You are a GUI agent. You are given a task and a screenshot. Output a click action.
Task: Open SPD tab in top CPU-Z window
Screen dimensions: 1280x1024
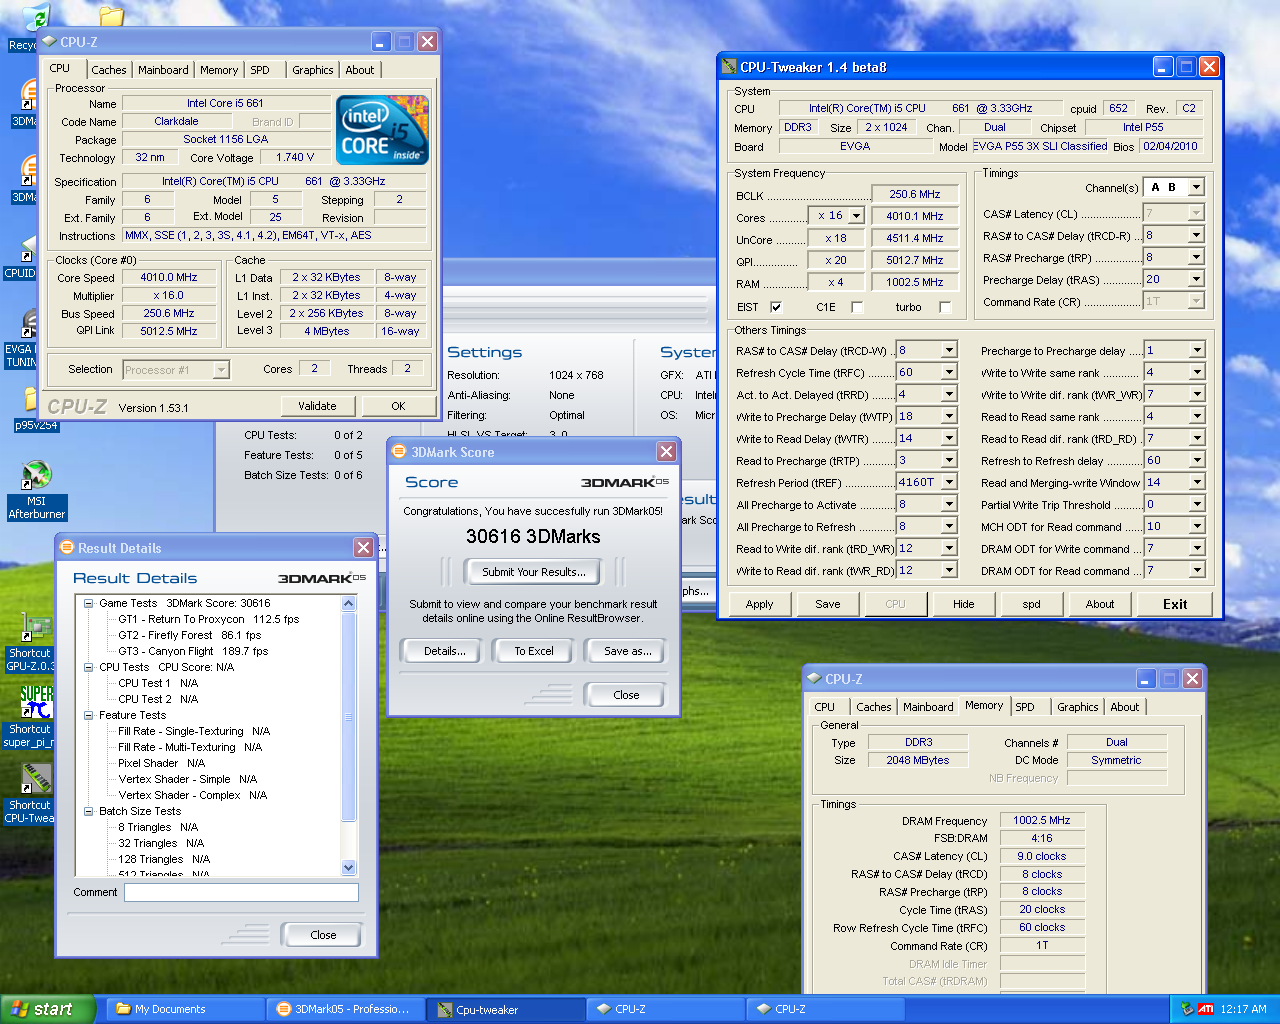click(260, 70)
